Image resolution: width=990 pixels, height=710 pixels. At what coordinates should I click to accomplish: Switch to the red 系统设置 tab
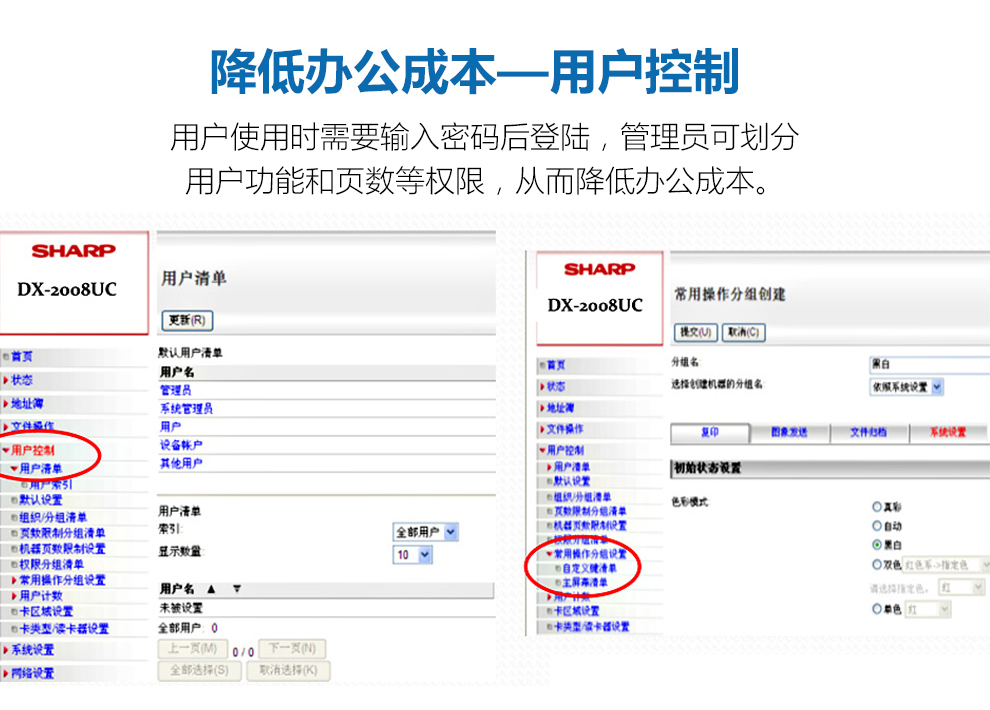[947, 433]
